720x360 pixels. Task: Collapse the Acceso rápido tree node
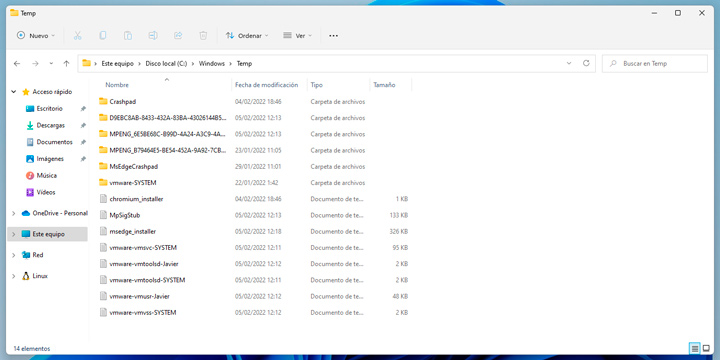pyautogui.click(x=13, y=92)
